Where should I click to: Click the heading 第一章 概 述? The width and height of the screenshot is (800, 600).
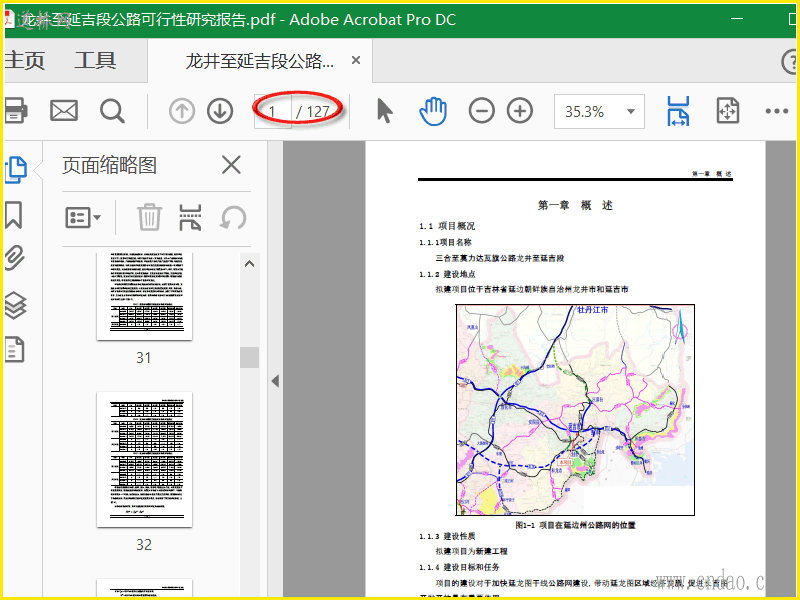pos(575,205)
